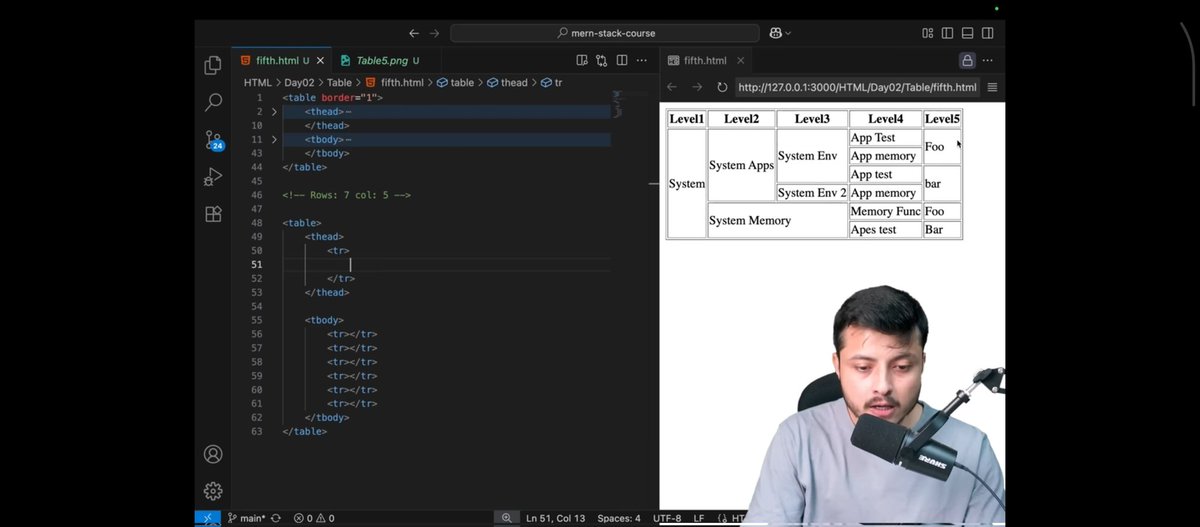Go back using the title bar arrow
1200x527 pixels.
coord(414,33)
